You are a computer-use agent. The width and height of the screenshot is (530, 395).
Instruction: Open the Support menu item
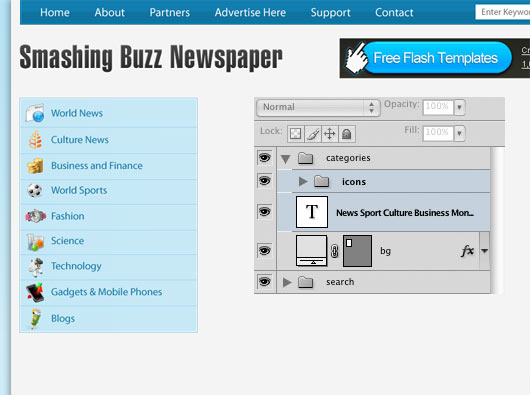click(x=330, y=13)
